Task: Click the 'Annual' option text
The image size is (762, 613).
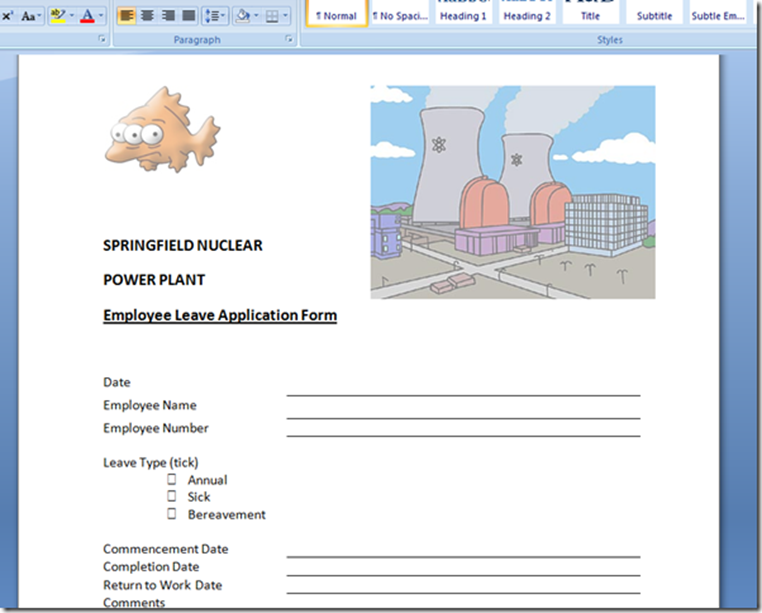Action: [x=208, y=480]
